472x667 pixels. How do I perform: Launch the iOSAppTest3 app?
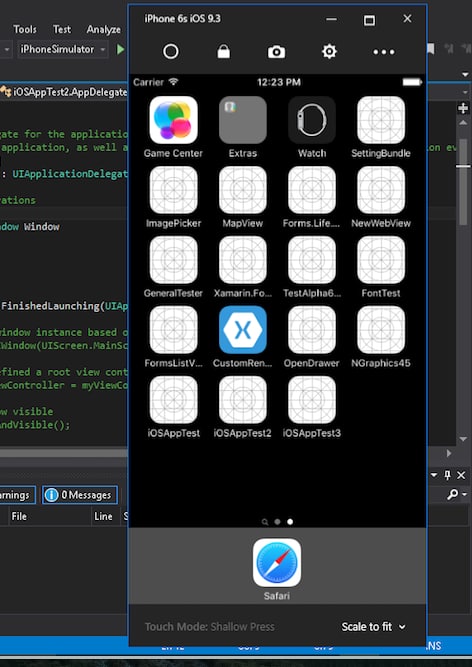312,400
